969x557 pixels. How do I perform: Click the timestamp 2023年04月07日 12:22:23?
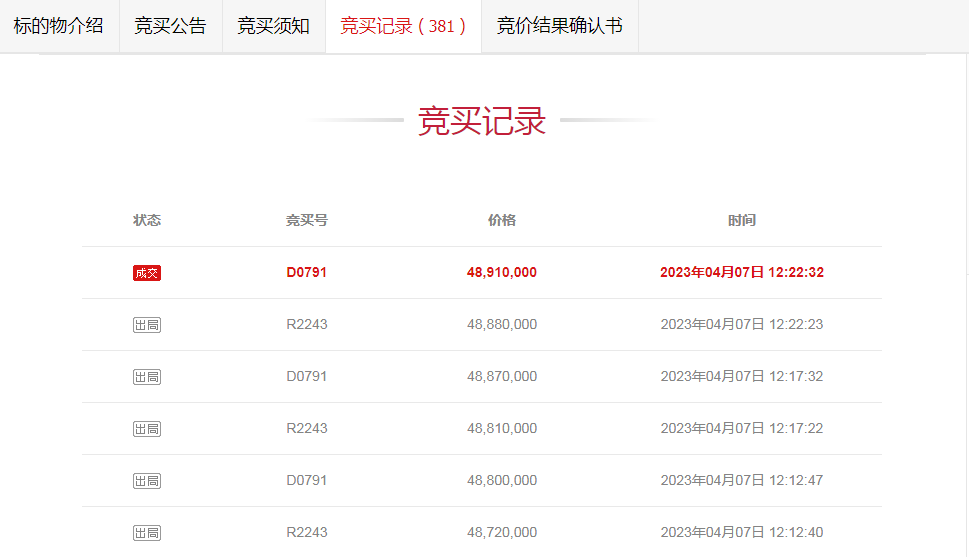[742, 325]
